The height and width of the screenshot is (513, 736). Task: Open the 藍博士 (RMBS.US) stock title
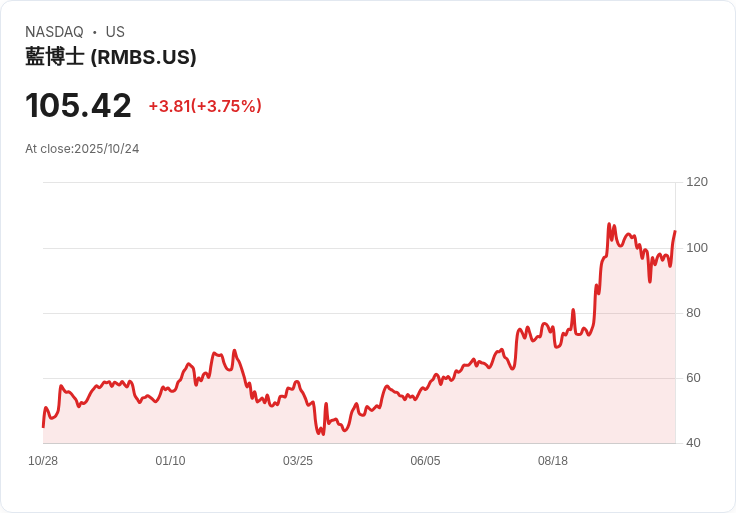(111, 57)
